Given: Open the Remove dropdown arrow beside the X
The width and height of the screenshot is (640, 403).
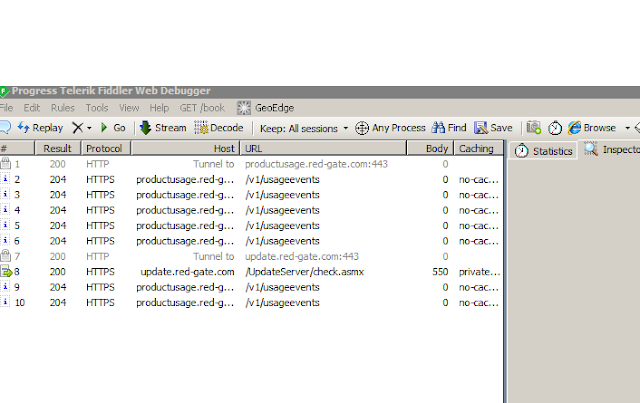Looking at the screenshot, I should pos(89,128).
